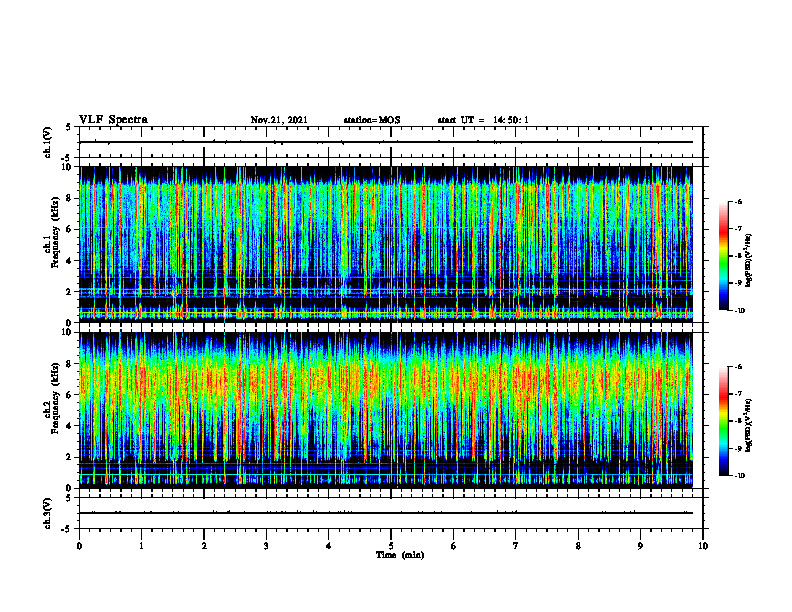Click the "station=MOS" header label
Image resolution: width=792 pixels, height=612 pixels.
[372, 120]
